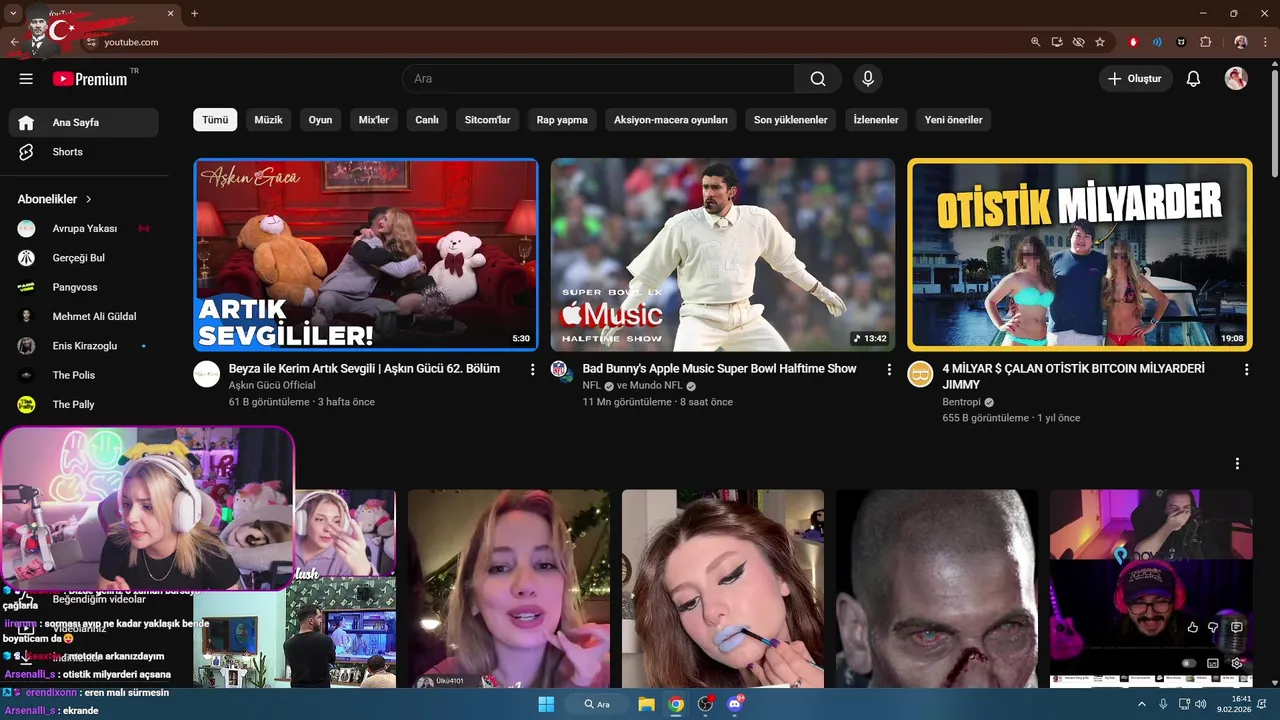Screen dimensions: 1280x720
Task: Open Mehmet Ali Güldal subscription
Action: coord(84,316)
